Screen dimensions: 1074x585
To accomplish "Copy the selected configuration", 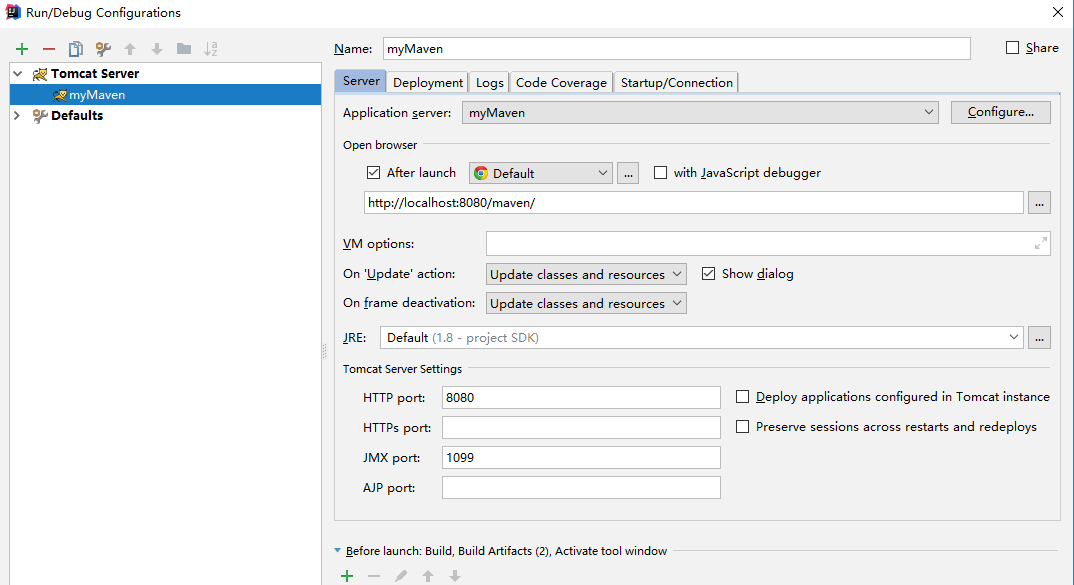I will pos(75,49).
